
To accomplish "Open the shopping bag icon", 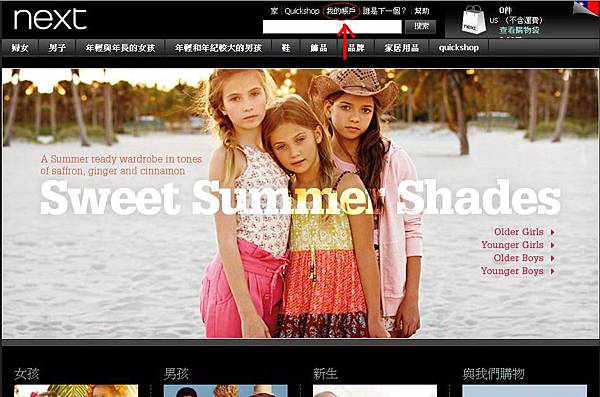I will coord(473,20).
